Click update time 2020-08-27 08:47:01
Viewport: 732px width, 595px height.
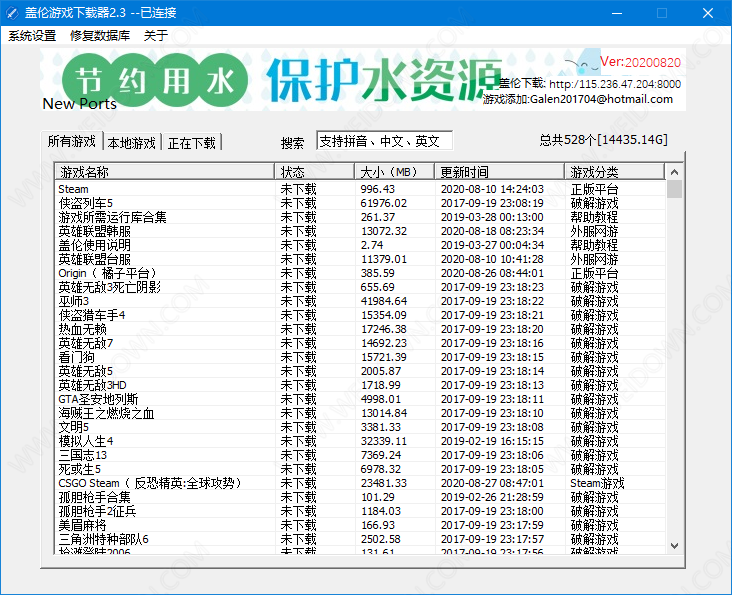pos(492,483)
